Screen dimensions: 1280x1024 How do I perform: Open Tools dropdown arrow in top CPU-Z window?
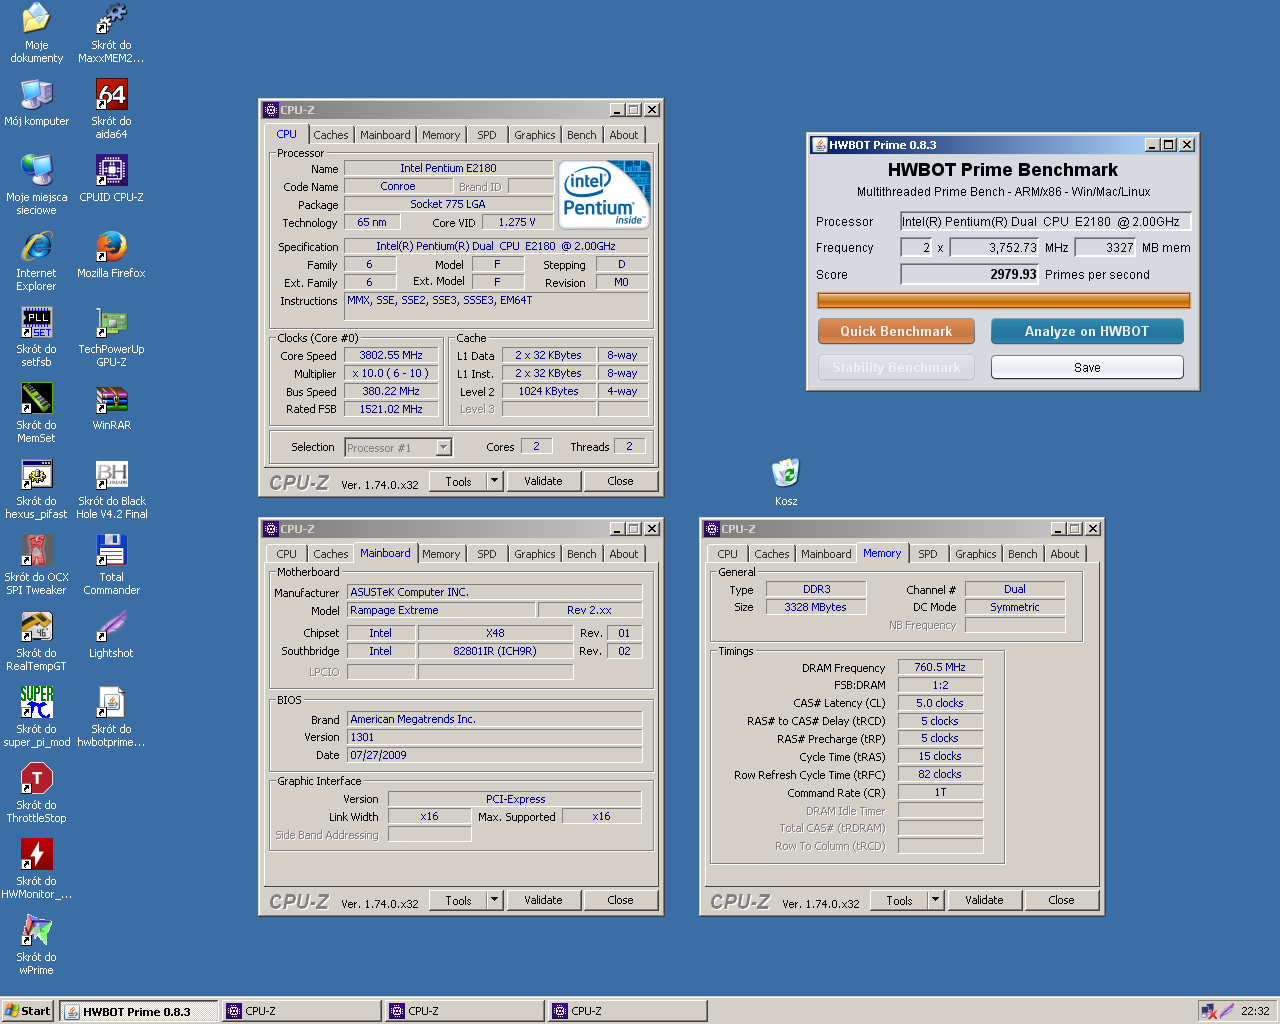click(x=494, y=481)
